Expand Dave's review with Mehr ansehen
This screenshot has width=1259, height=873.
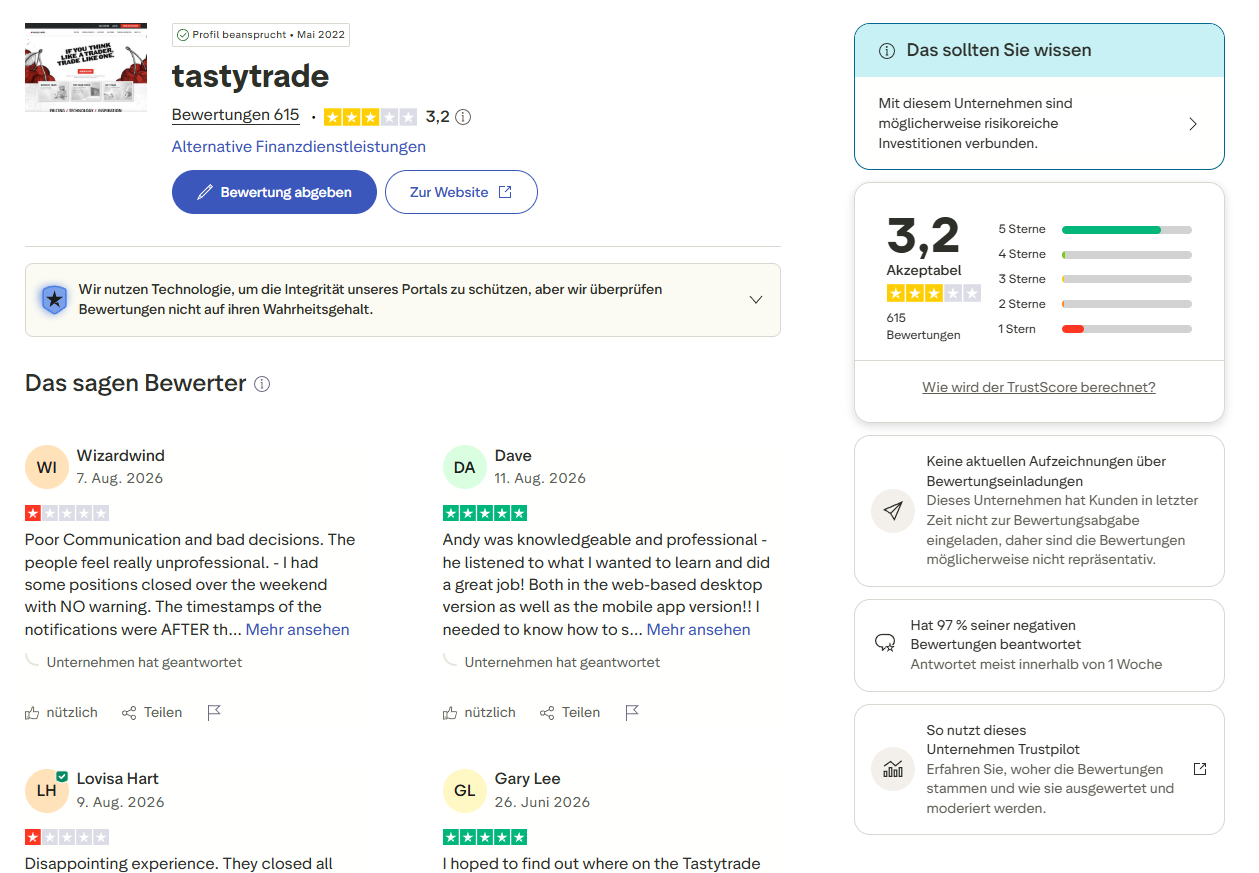[x=699, y=629]
